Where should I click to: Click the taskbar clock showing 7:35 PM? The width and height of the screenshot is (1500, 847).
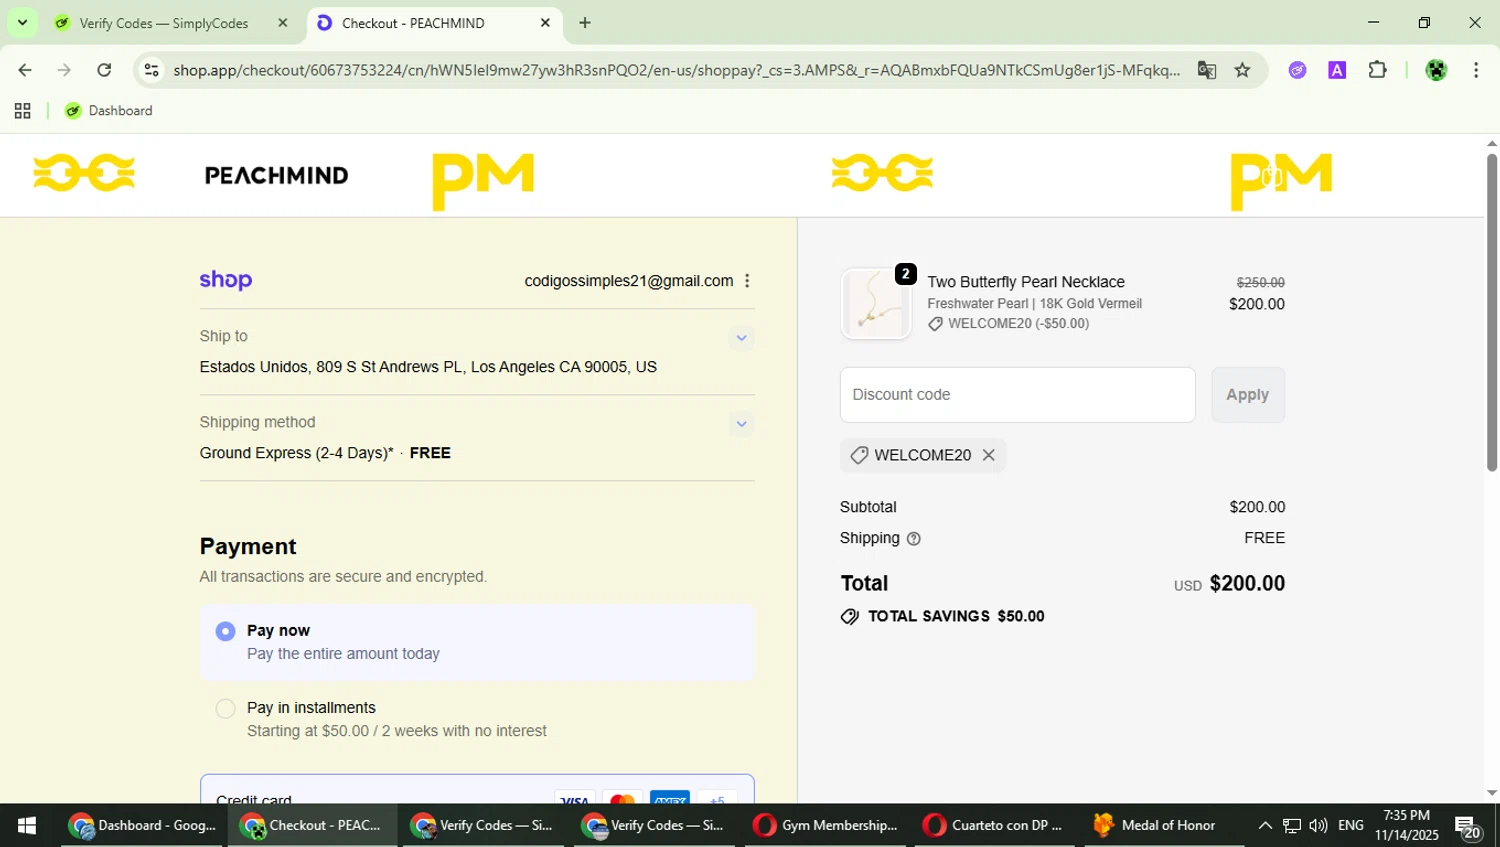pos(1406,825)
